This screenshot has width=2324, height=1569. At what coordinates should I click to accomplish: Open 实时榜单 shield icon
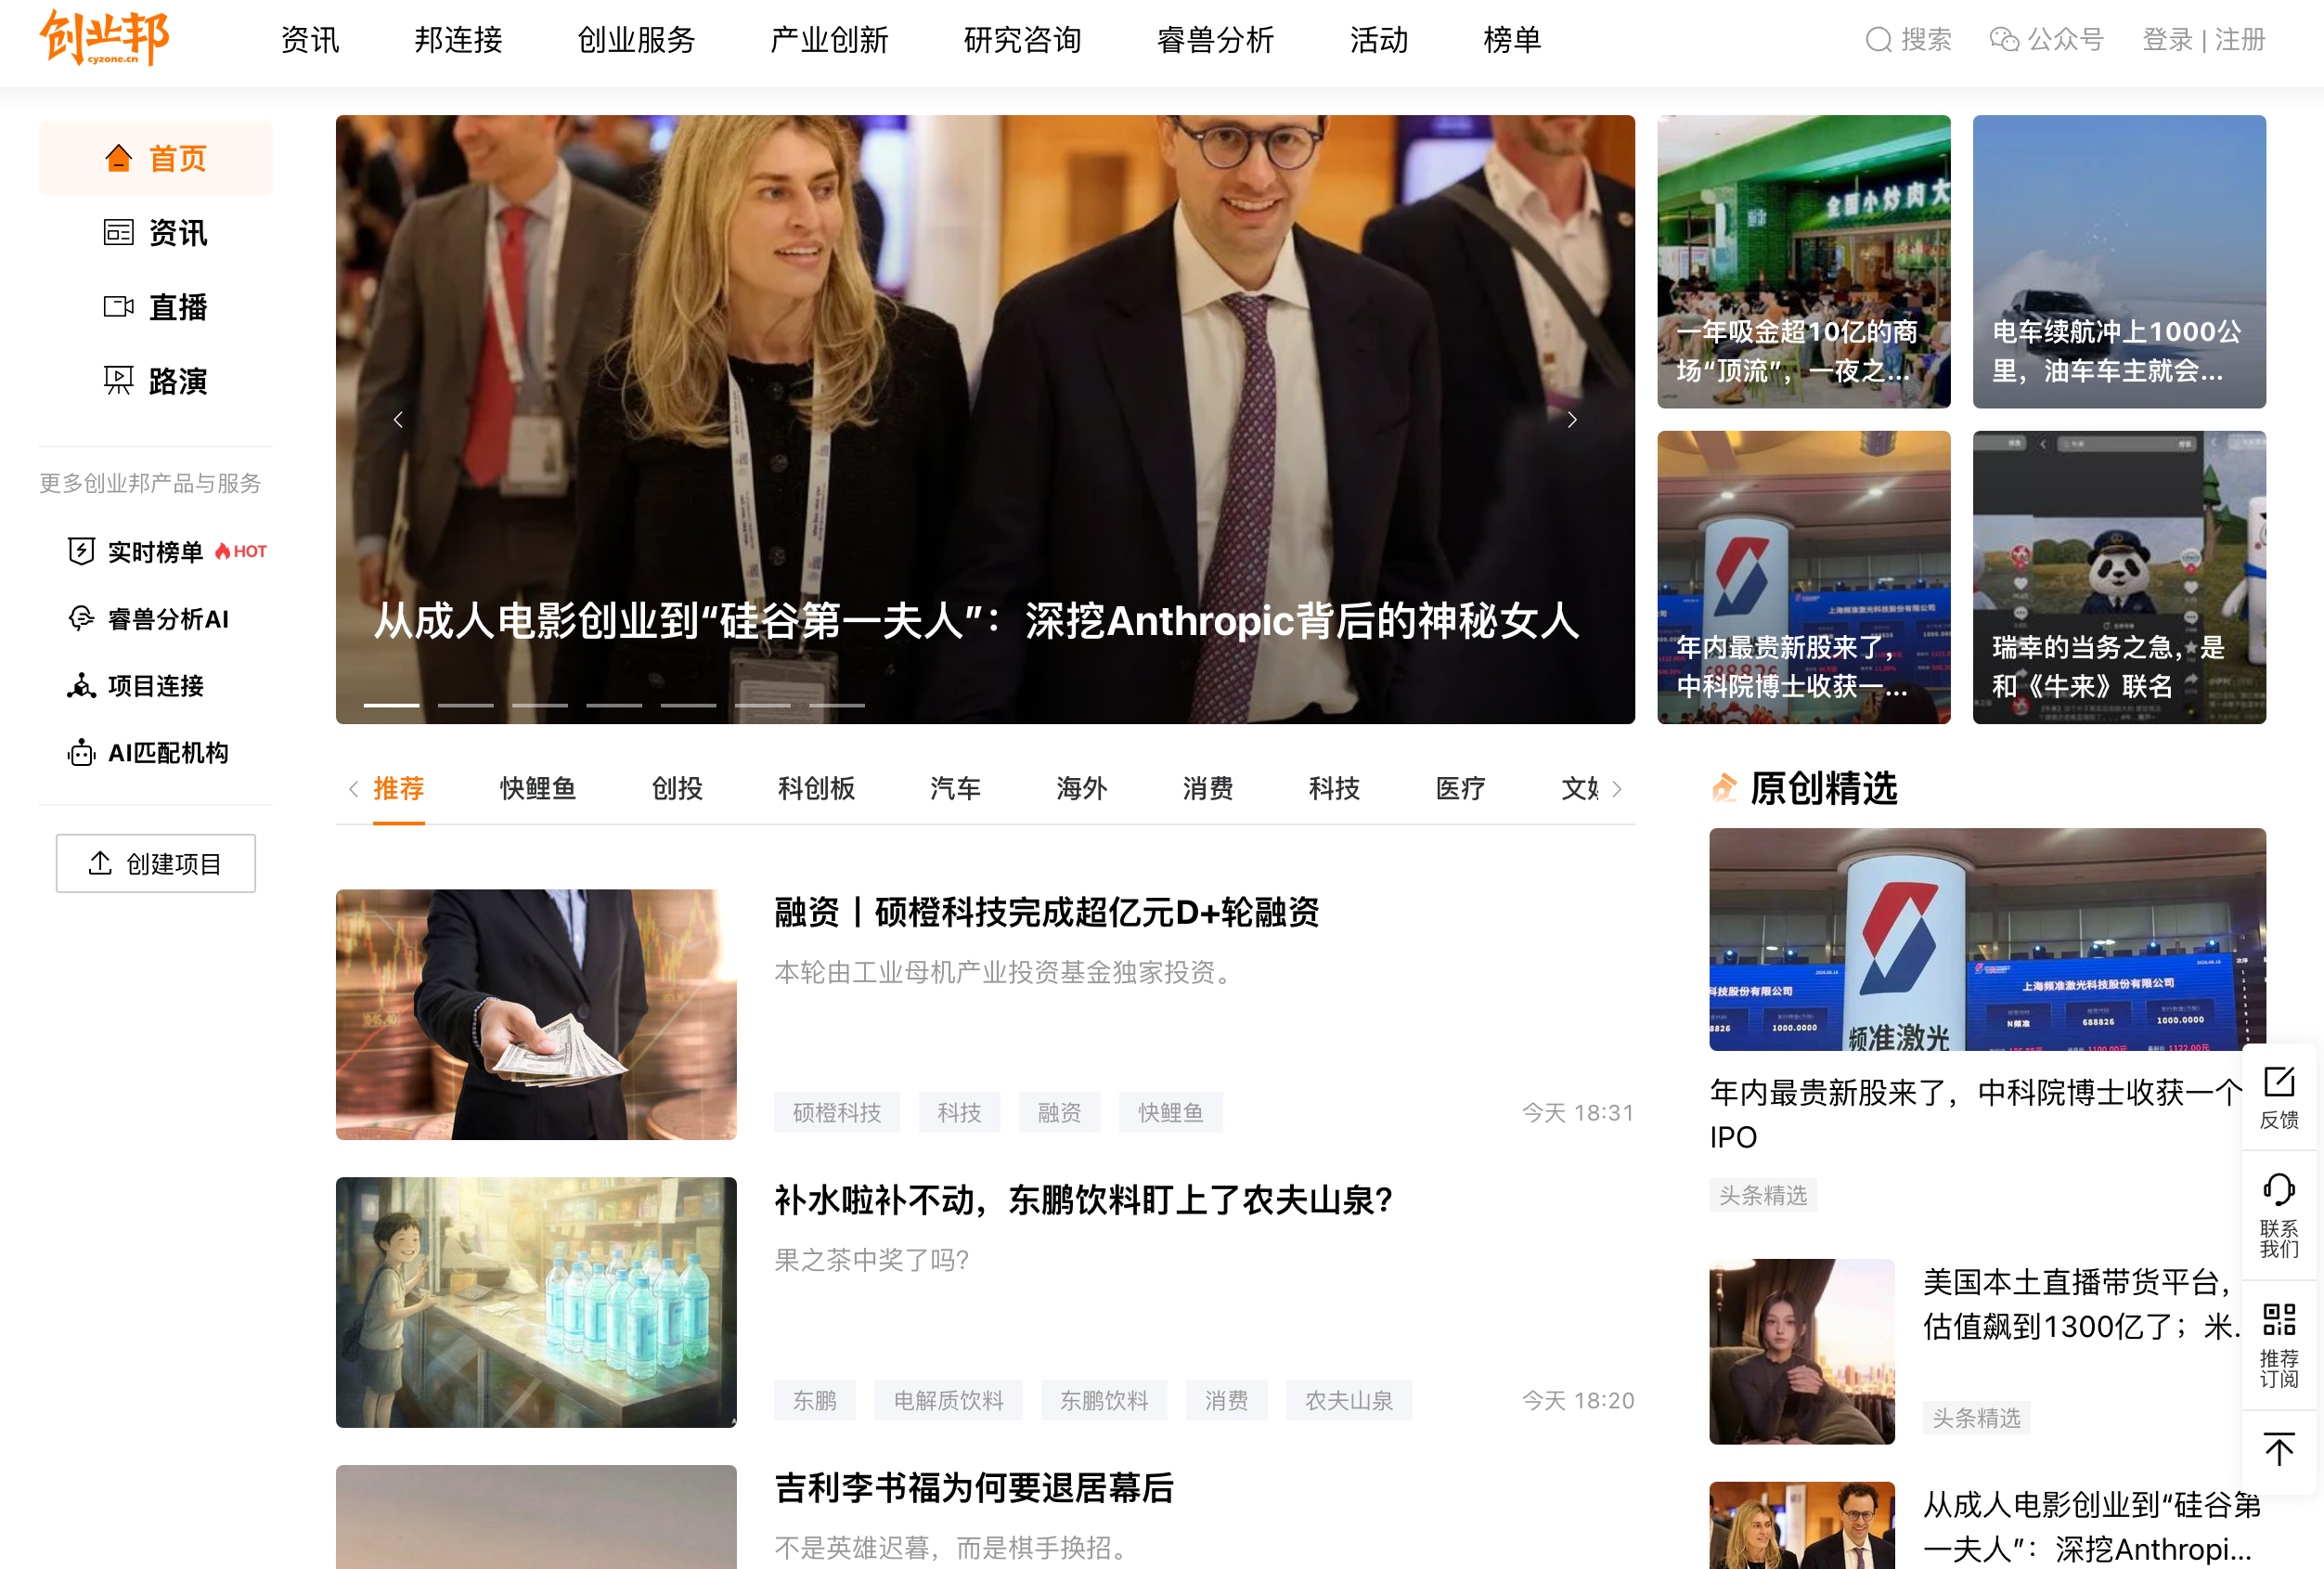pyautogui.click(x=81, y=551)
